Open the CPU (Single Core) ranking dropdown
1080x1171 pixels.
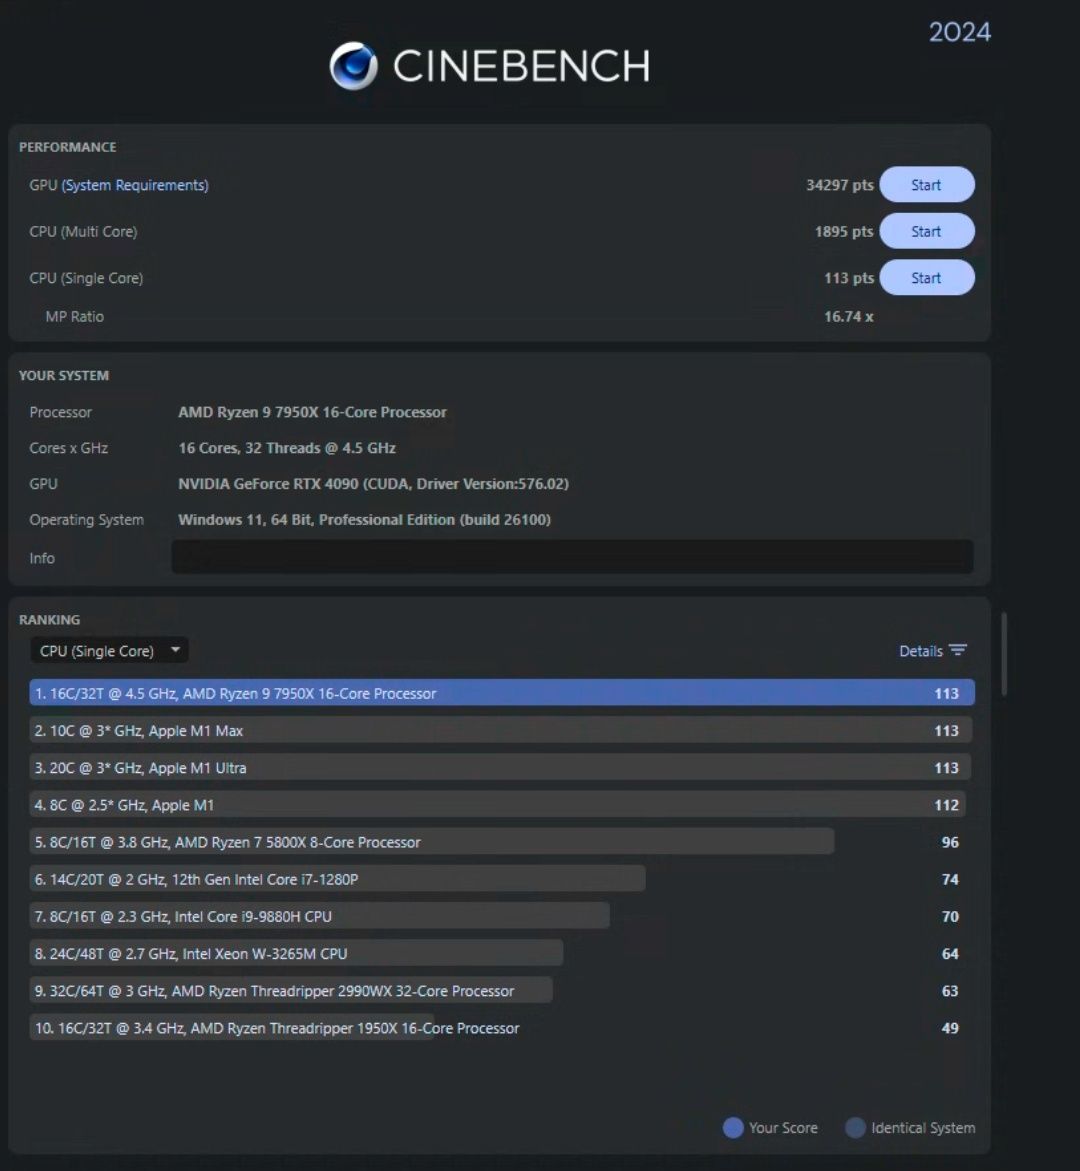tap(109, 650)
